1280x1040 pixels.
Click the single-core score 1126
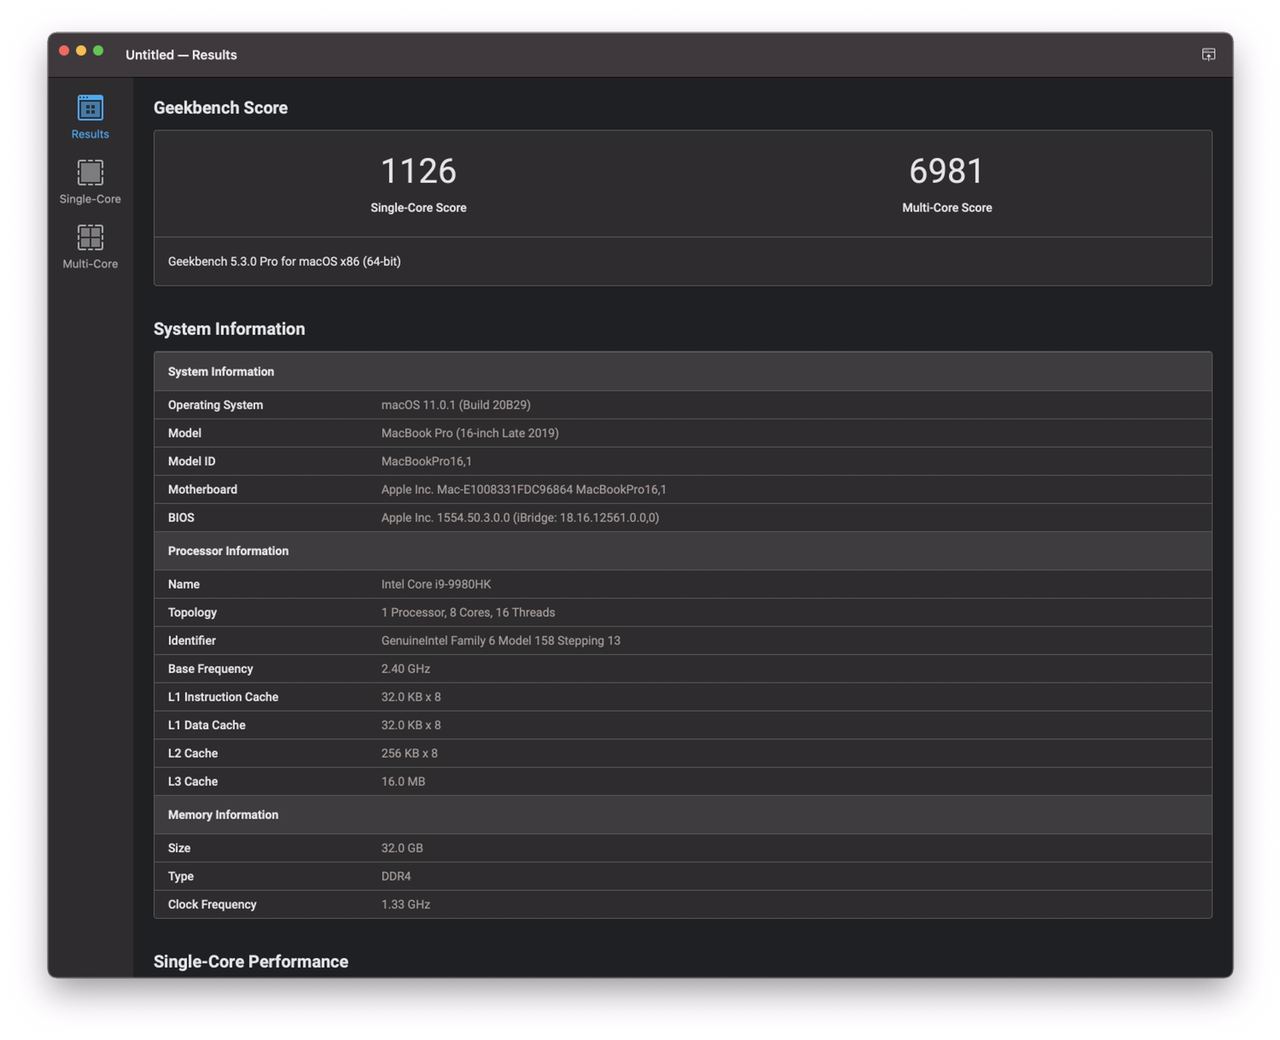click(x=418, y=171)
